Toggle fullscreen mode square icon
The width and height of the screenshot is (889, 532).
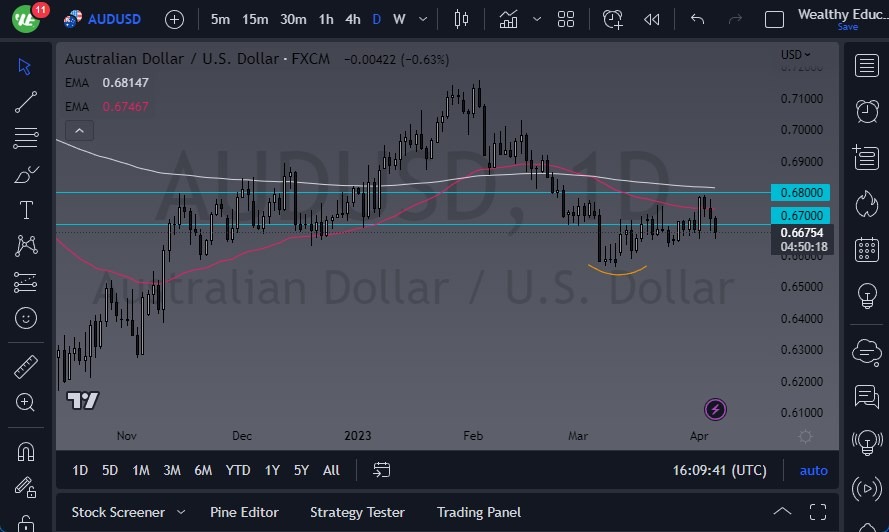tap(774, 19)
